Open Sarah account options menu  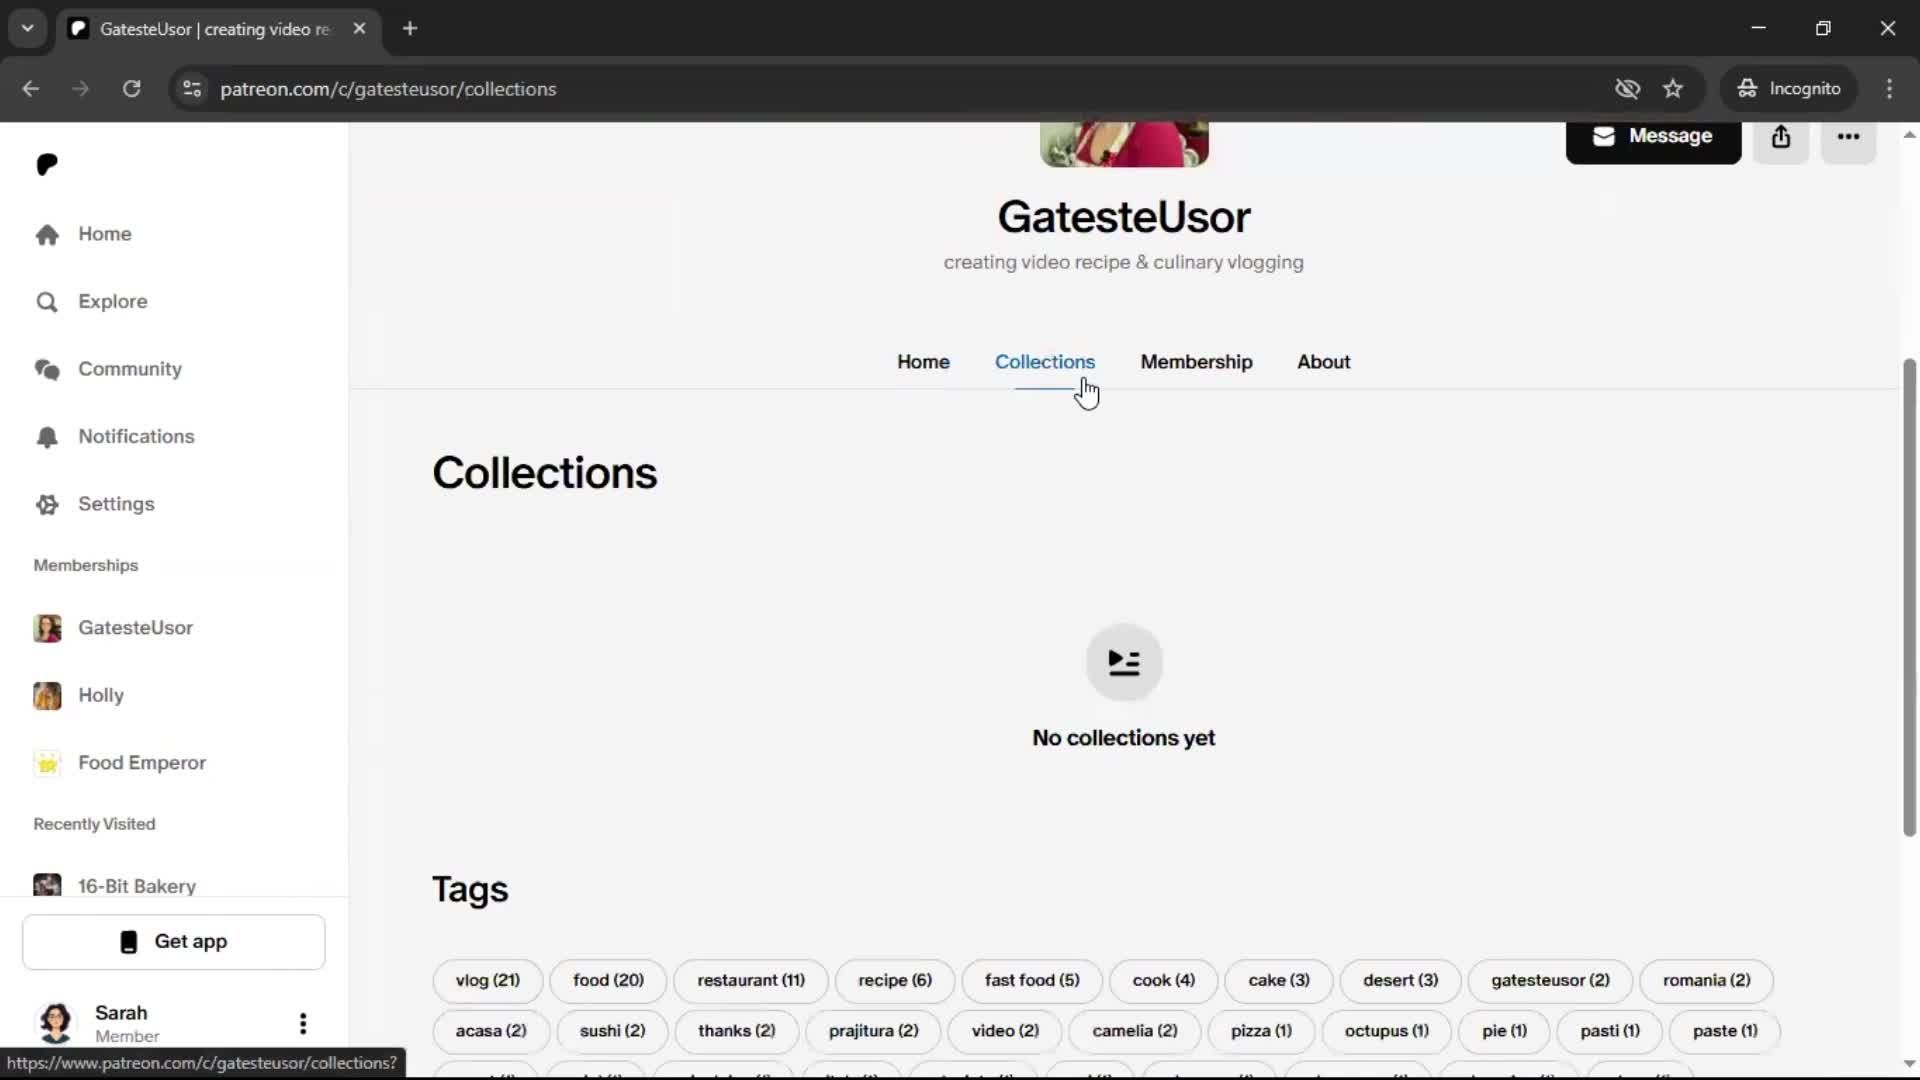click(x=303, y=1023)
